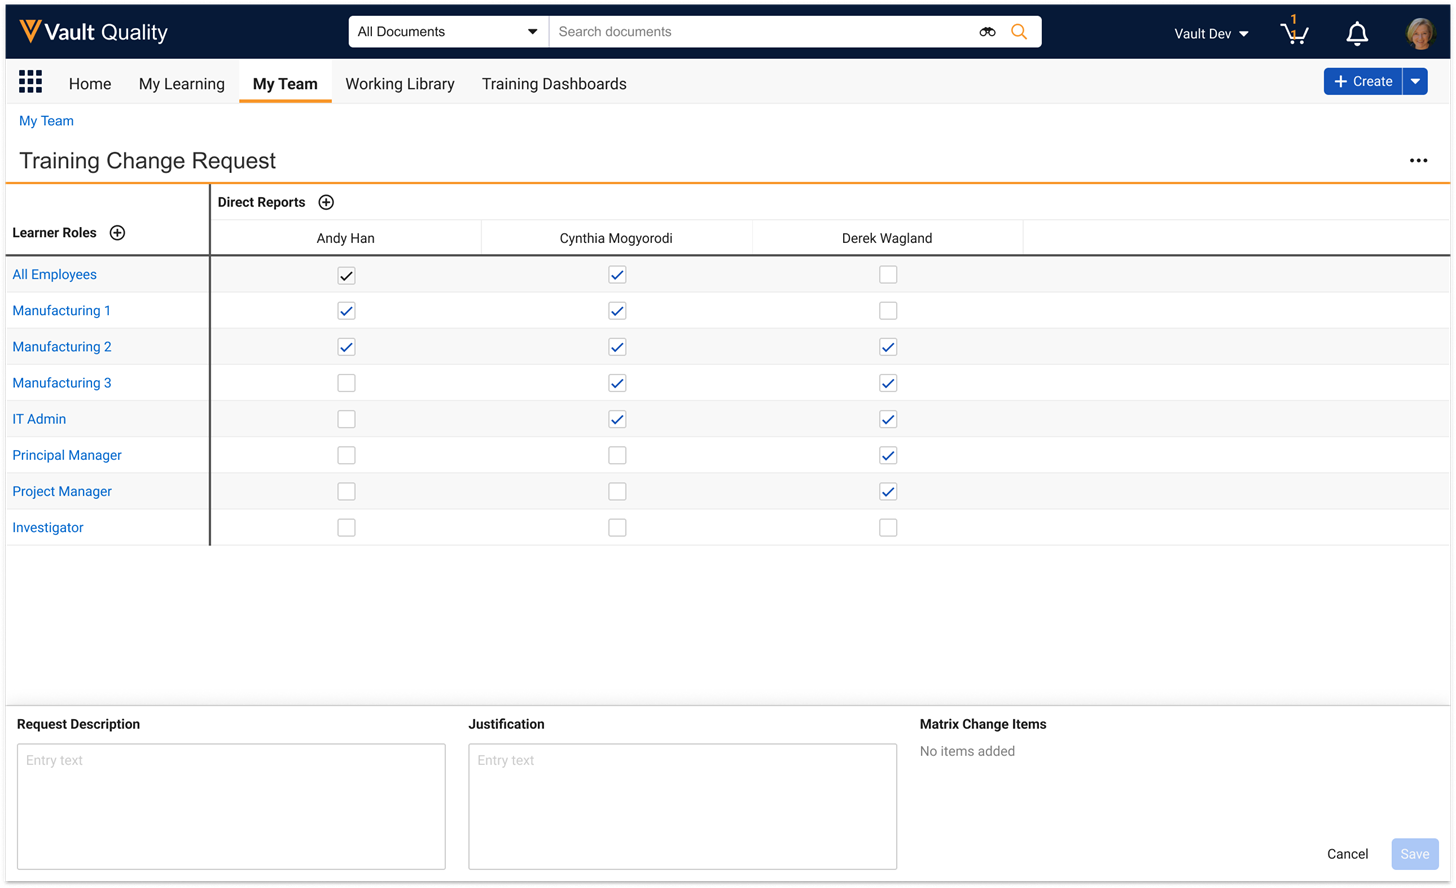Add a learner role with plus icon

click(x=117, y=233)
